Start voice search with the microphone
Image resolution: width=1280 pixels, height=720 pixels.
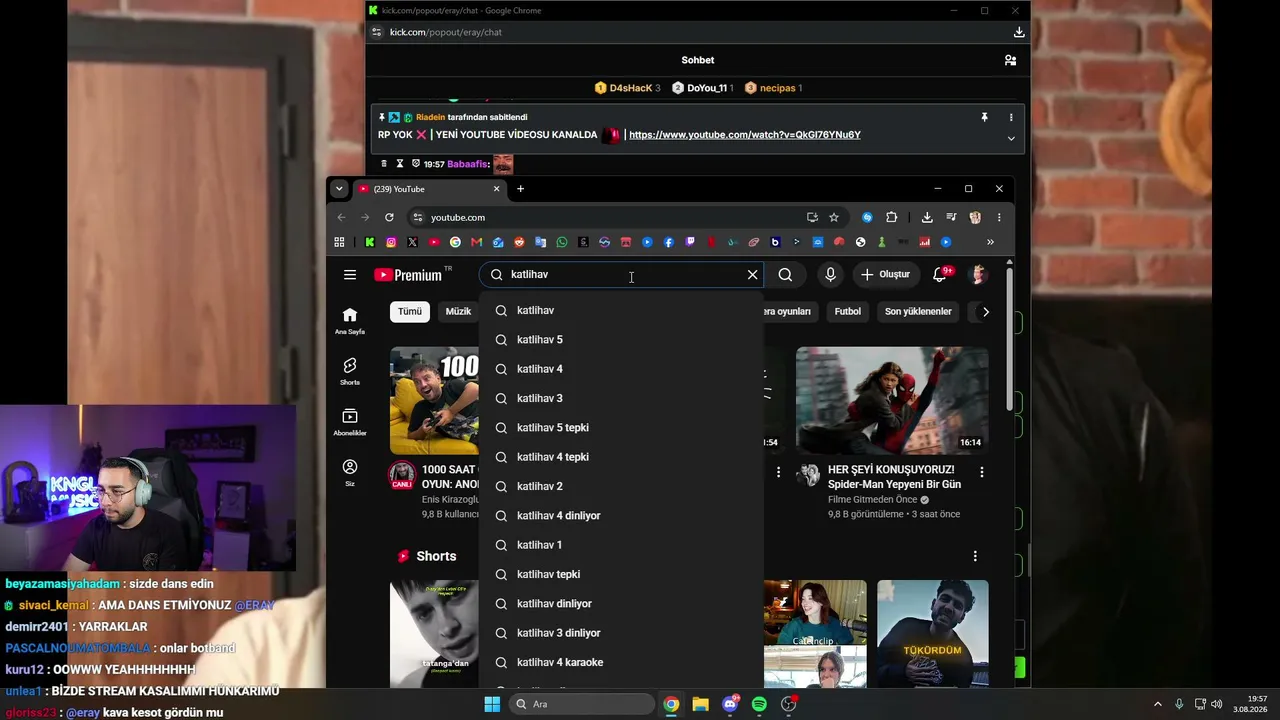tap(830, 275)
